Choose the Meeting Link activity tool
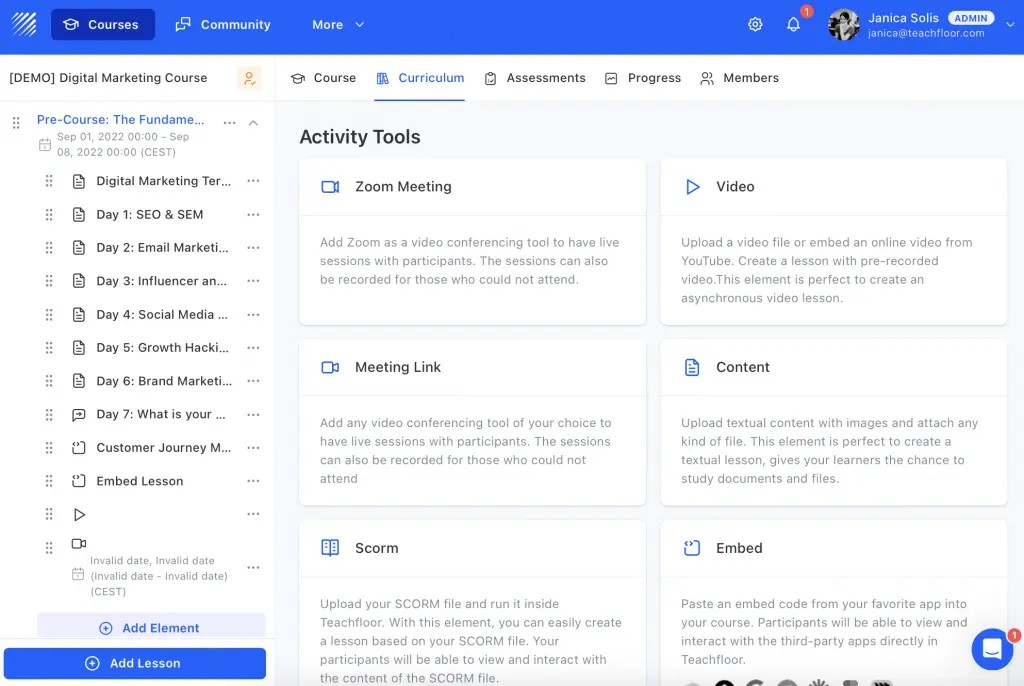Screen dimensions: 1024x686 472,422
